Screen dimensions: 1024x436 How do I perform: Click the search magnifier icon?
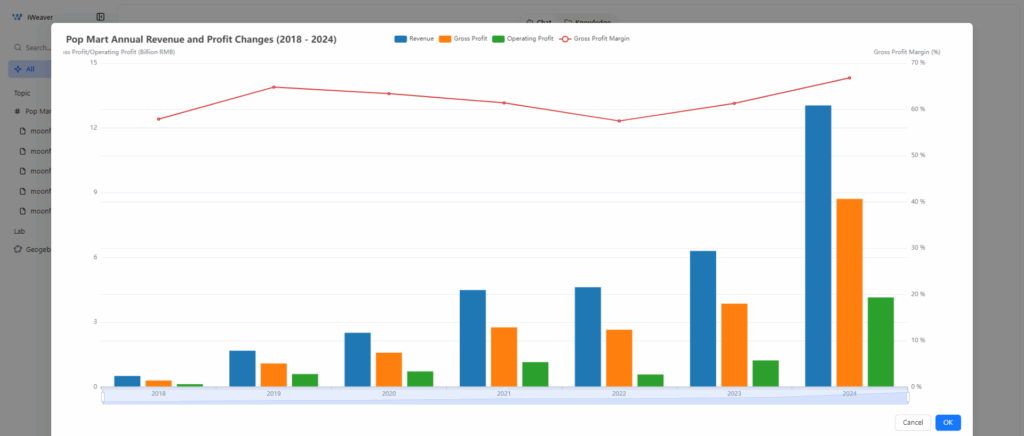click(x=18, y=47)
